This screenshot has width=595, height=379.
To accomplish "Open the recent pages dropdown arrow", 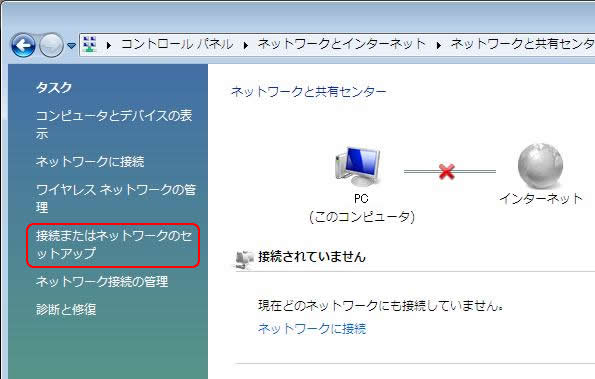I will point(71,46).
